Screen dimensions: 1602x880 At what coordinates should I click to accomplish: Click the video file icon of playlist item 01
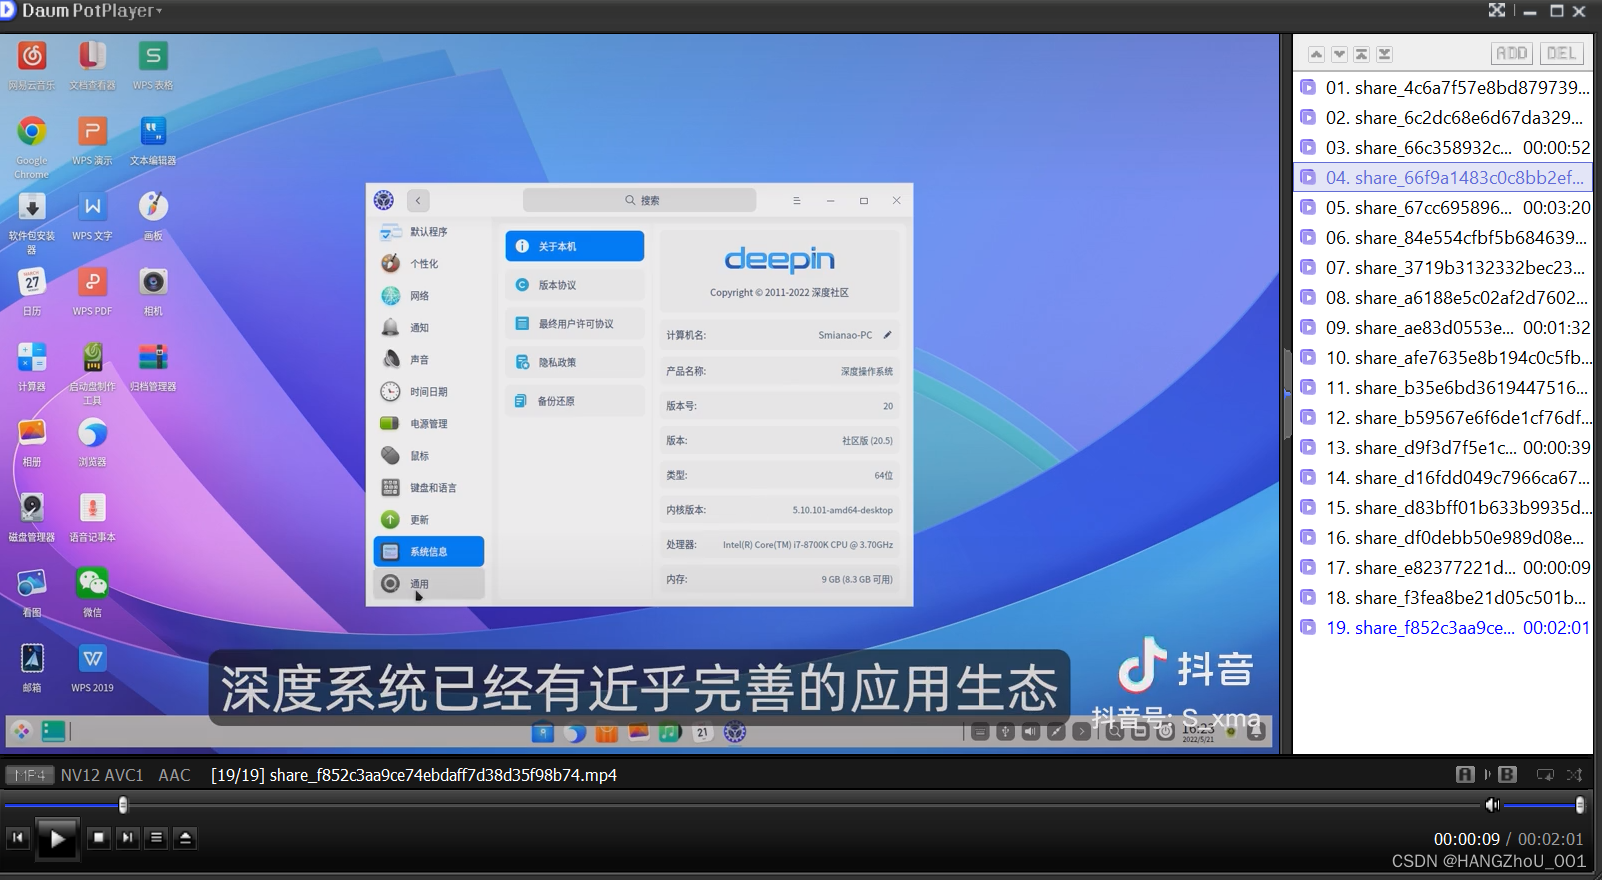pos(1307,87)
